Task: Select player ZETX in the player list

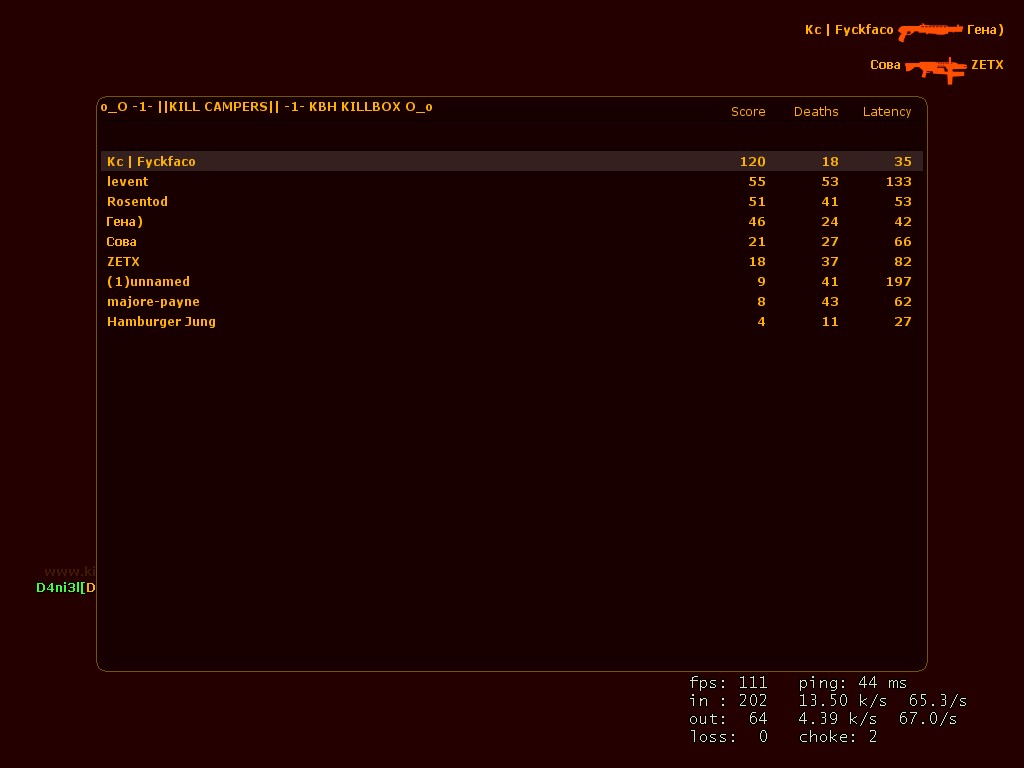Action: (x=123, y=261)
